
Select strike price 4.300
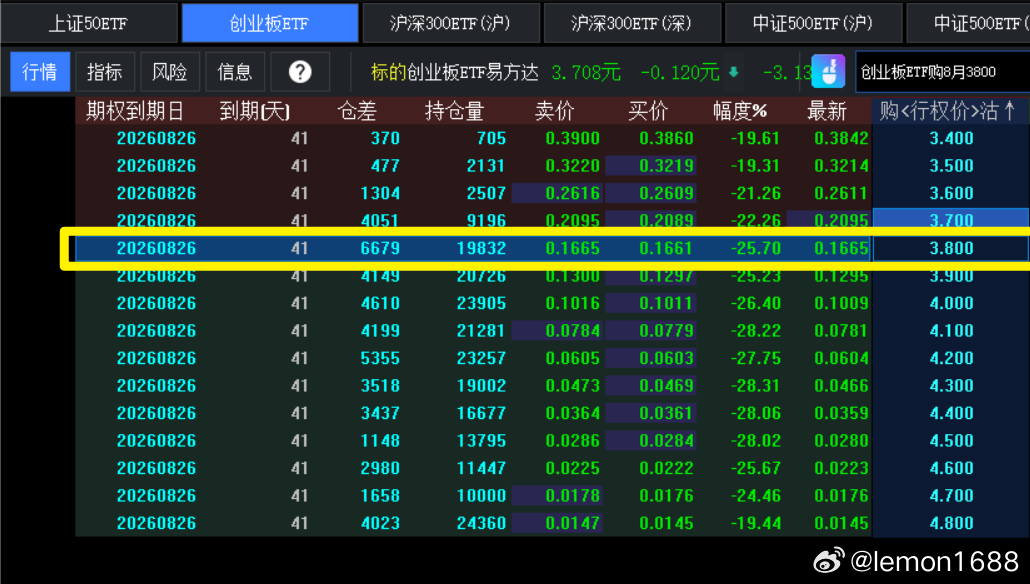pos(951,386)
